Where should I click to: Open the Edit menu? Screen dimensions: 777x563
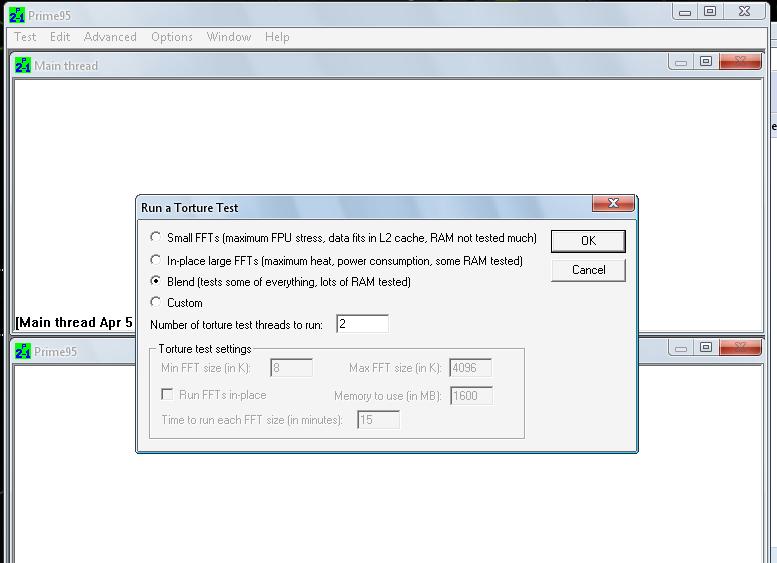click(60, 37)
